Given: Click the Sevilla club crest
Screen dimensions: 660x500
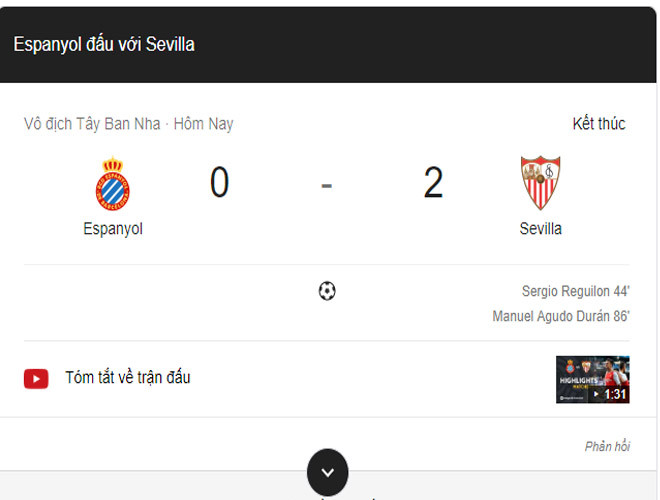Looking at the screenshot, I should 540,182.
